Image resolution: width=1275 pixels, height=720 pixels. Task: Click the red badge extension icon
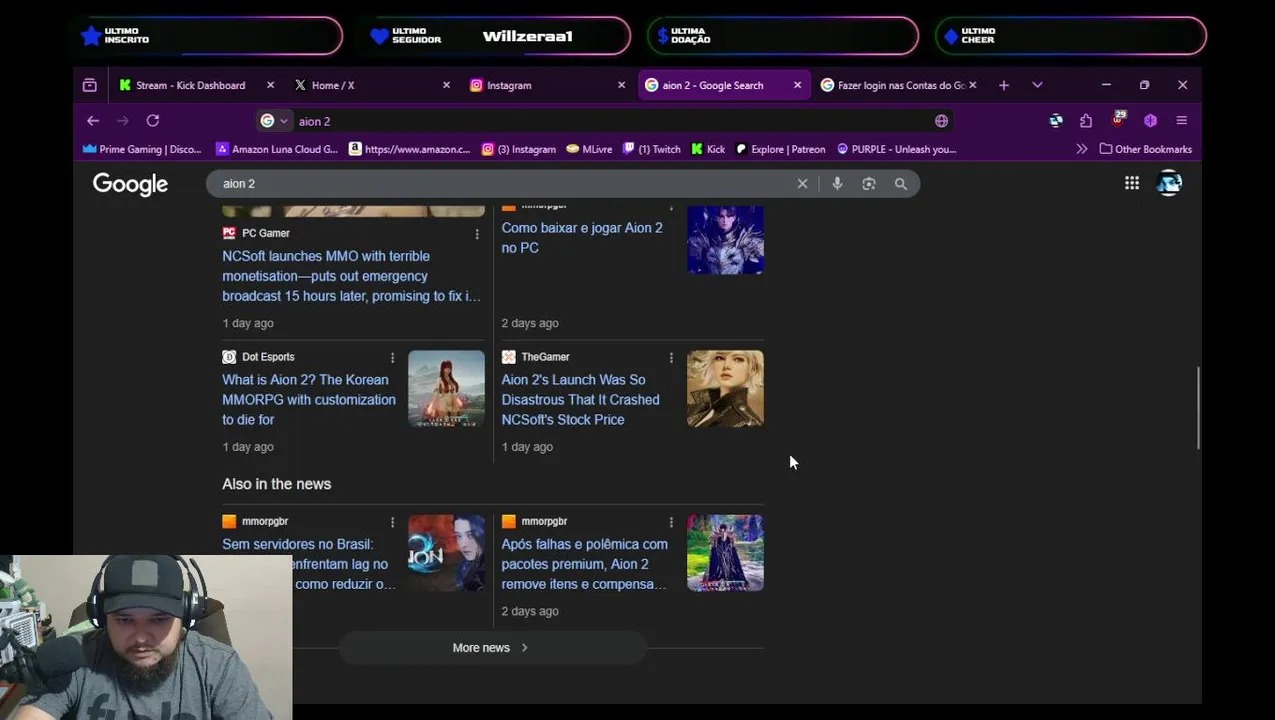pyautogui.click(x=1118, y=121)
